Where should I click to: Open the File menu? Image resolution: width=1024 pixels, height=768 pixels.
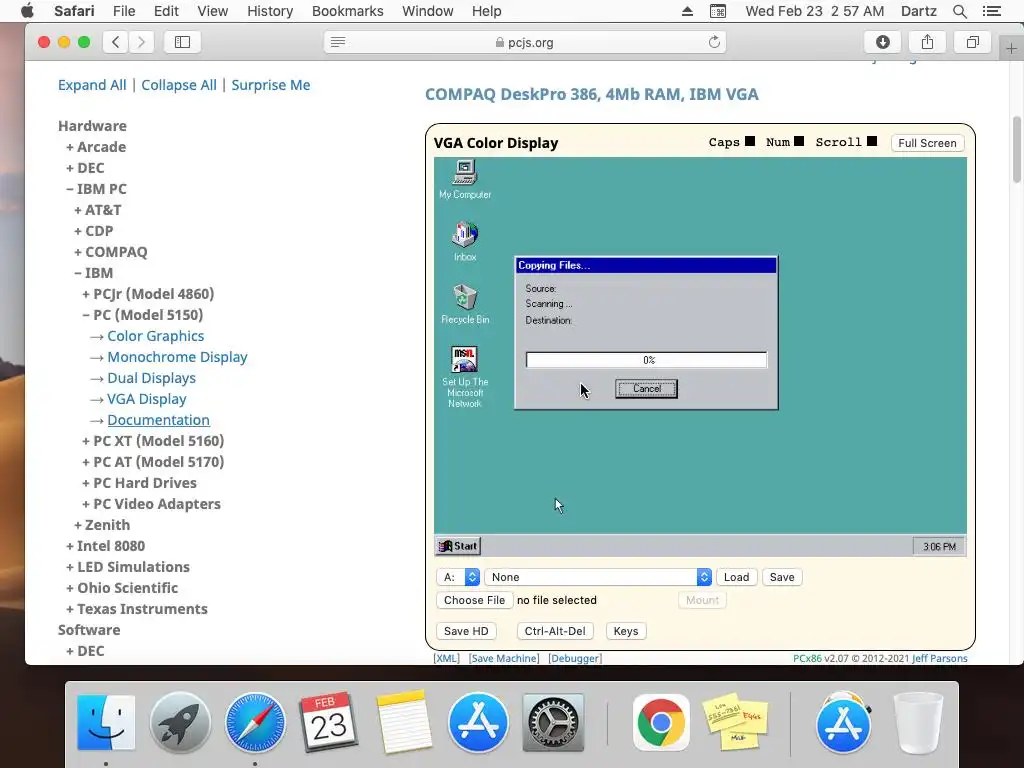pos(123,11)
